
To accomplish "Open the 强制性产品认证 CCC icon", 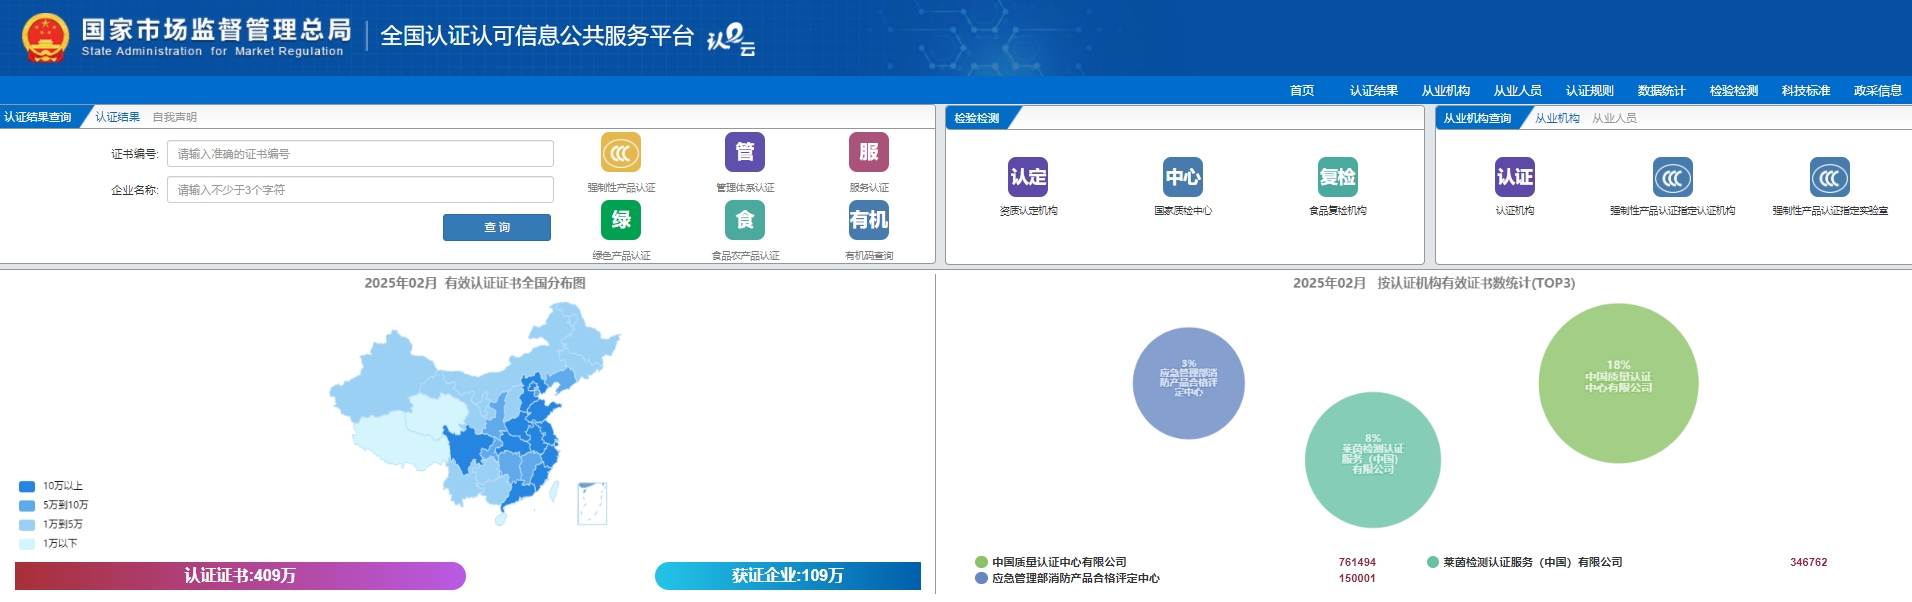I will click(x=620, y=153).
